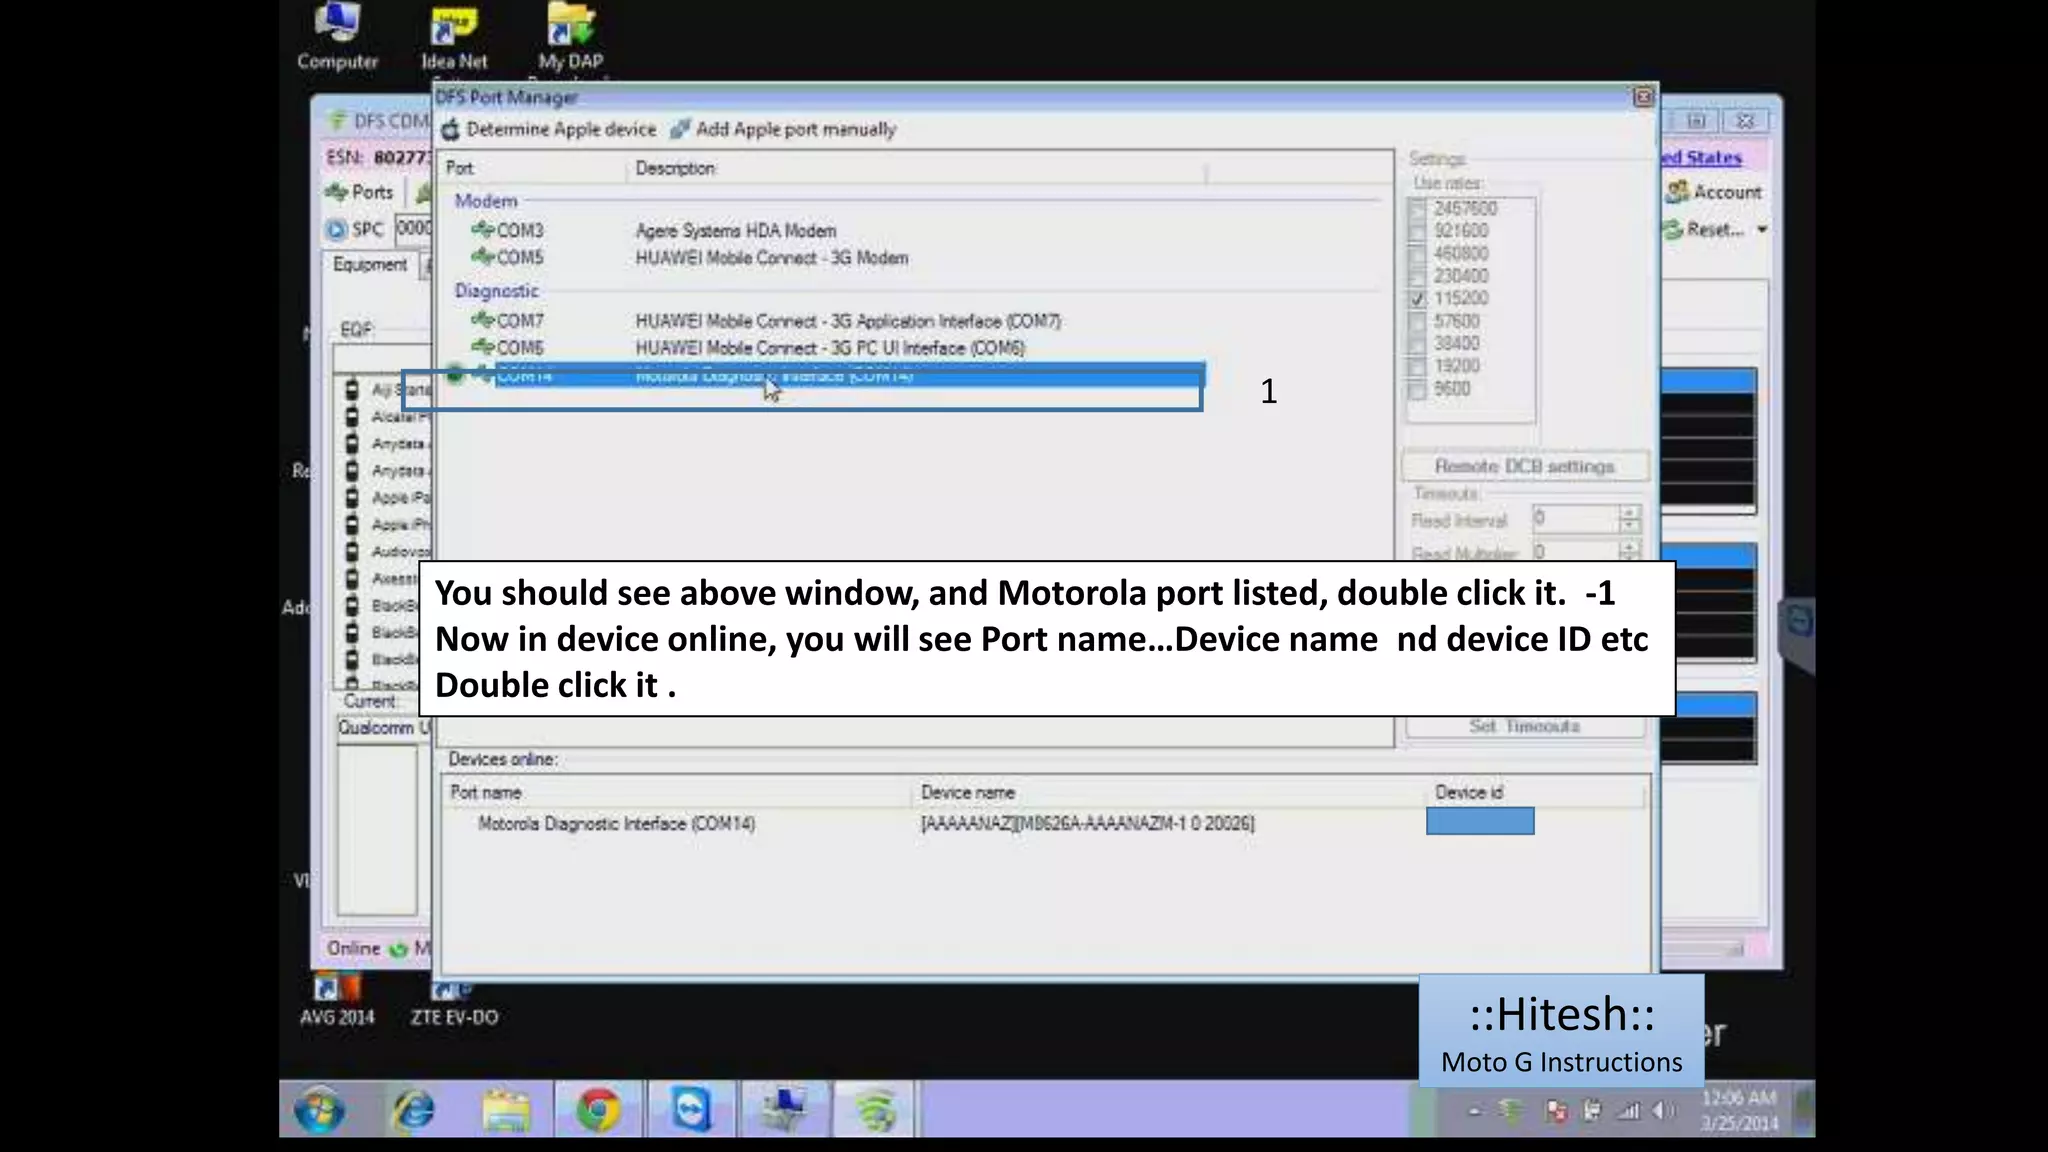Open the AVG 2014 desktop shortcut
The height and width of the screenshot is (1152, 2048).
(x=337, y=1002)
